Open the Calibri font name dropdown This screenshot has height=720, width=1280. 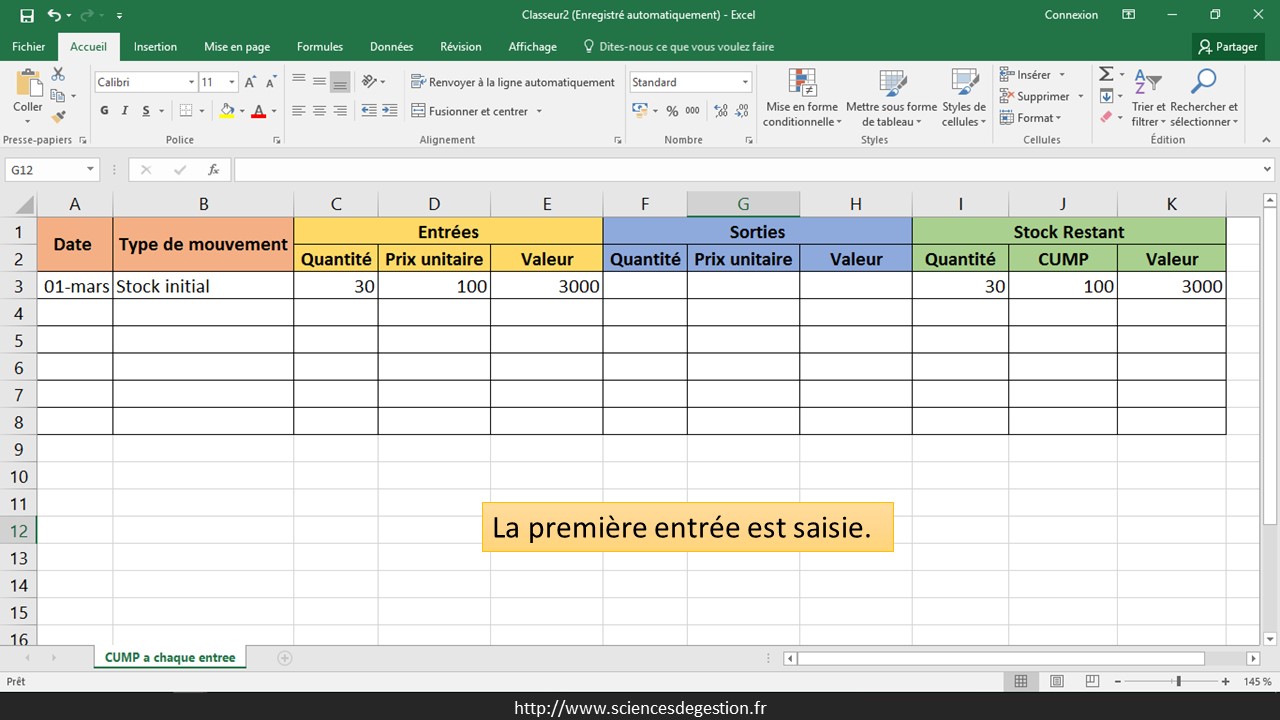pos(192,83)
